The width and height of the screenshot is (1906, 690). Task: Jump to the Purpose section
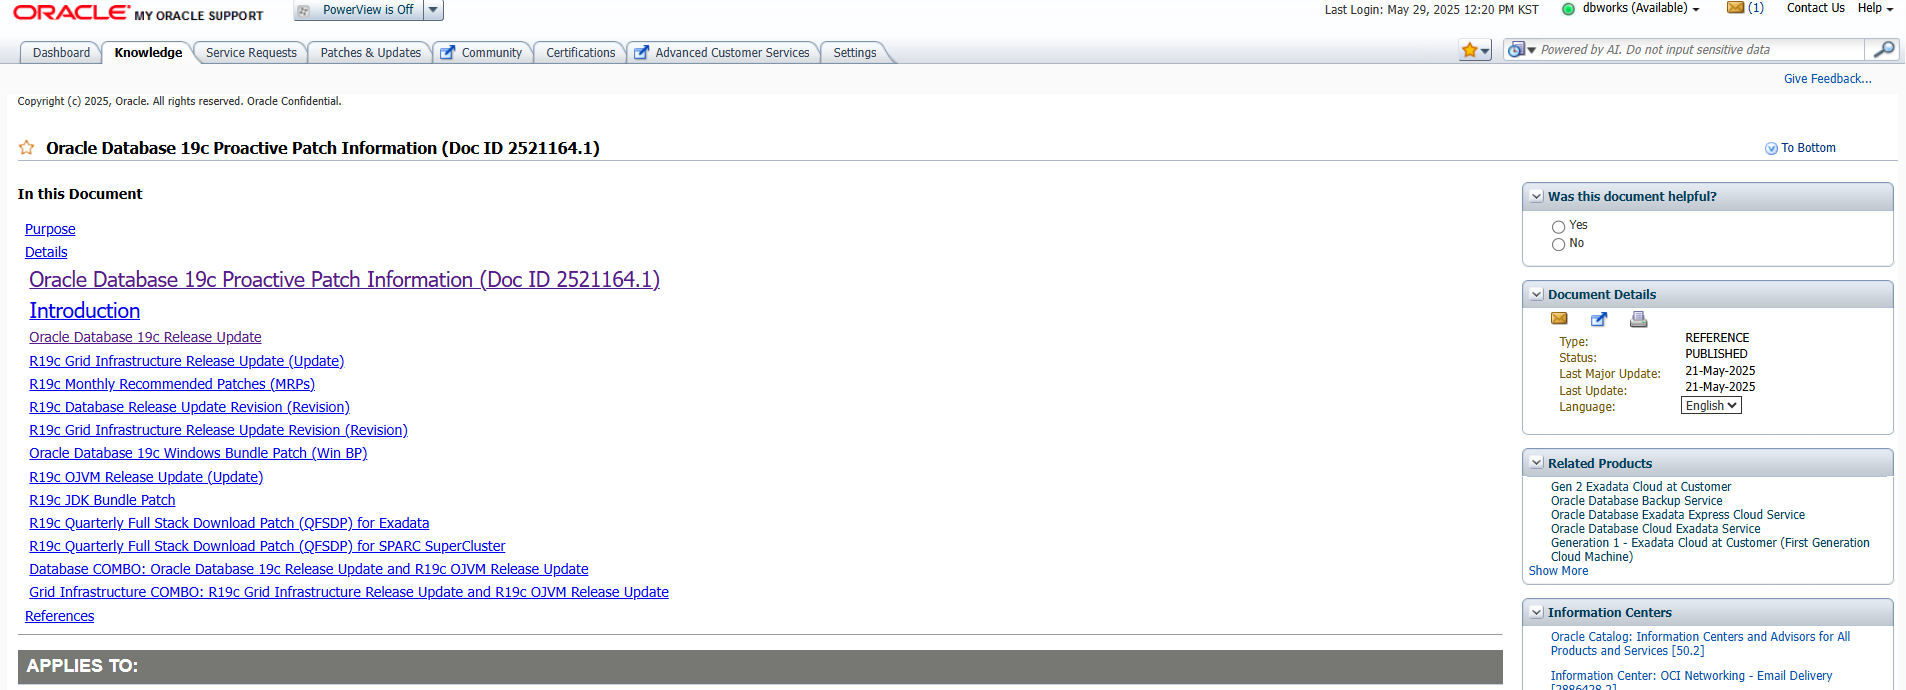coord(50,229)
